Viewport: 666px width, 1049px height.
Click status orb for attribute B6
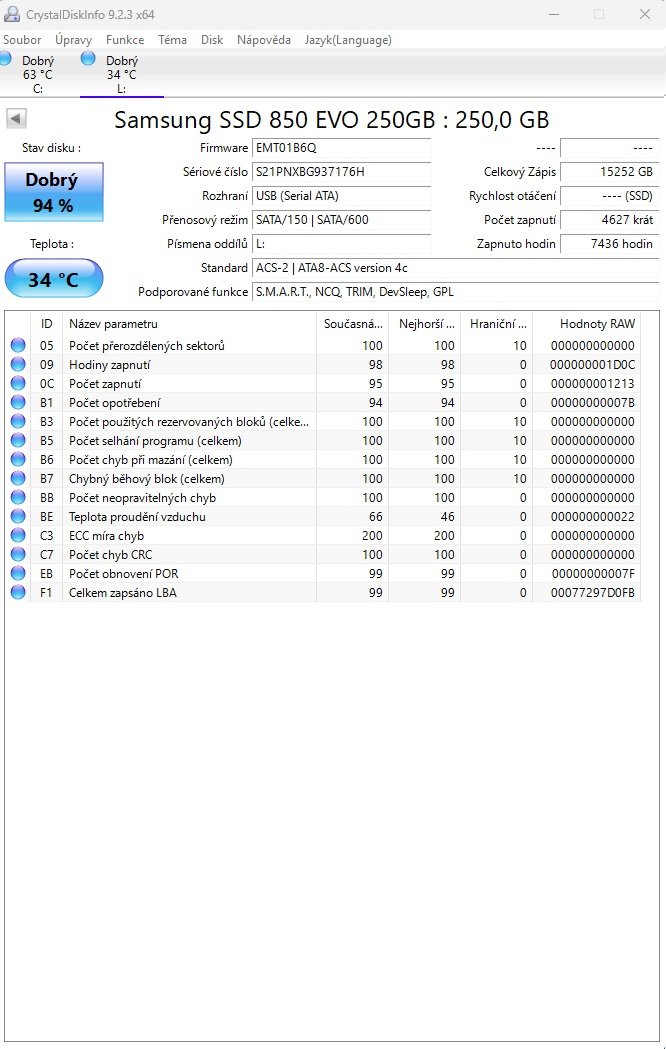18,460
